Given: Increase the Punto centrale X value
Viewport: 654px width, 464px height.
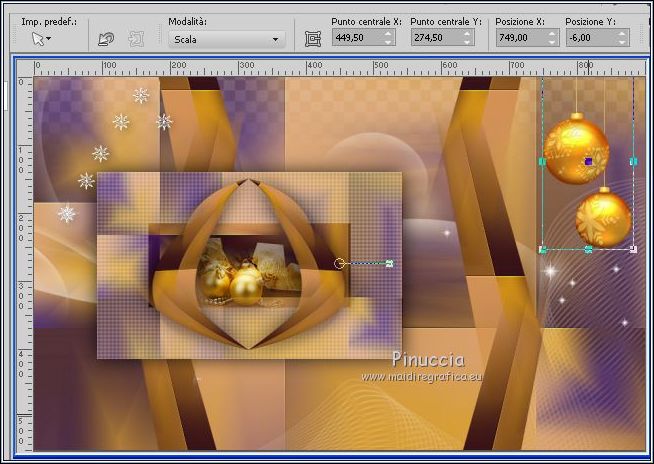Looking at the screenshot, I should pyautogui.click(x=389, y=33).
